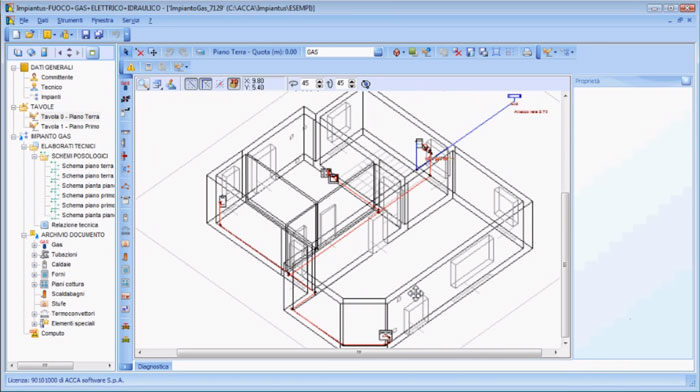Viewport: 700px width, 392px height.
Task: Increase the first rotation angle spinner
Action: click(x=319, y=81)
